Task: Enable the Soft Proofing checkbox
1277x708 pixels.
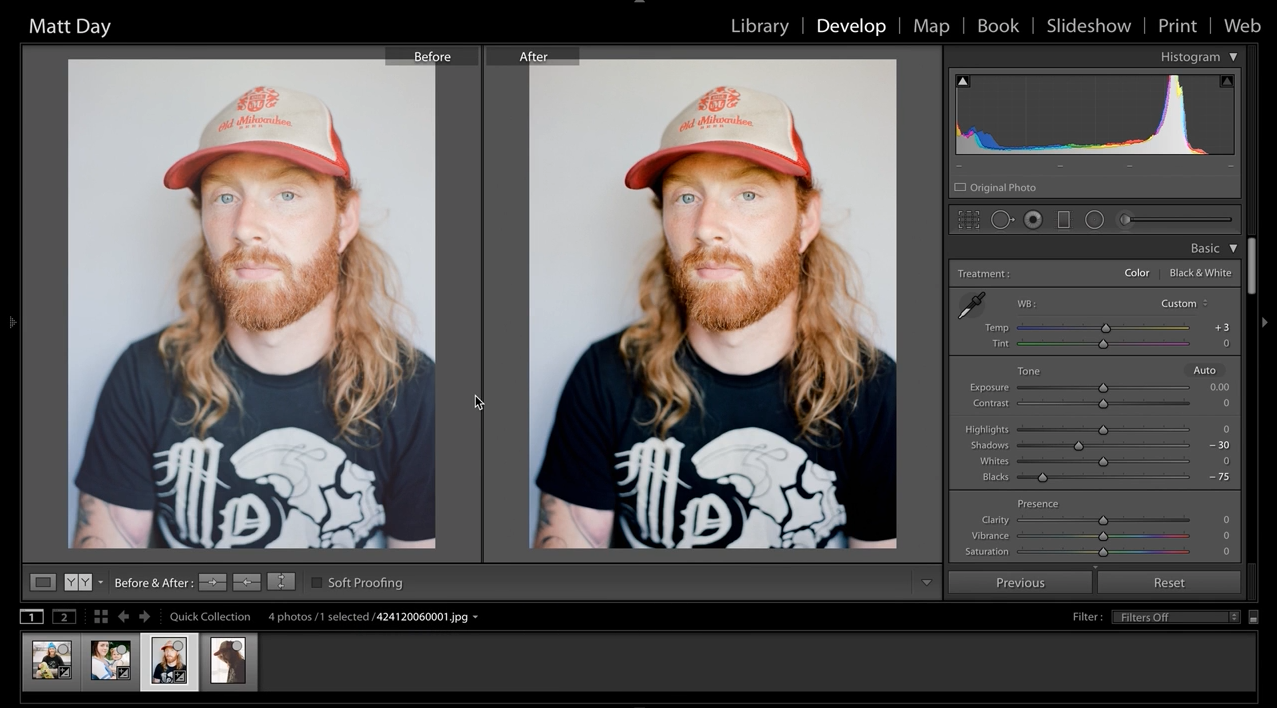Action: tap(317, 582)
